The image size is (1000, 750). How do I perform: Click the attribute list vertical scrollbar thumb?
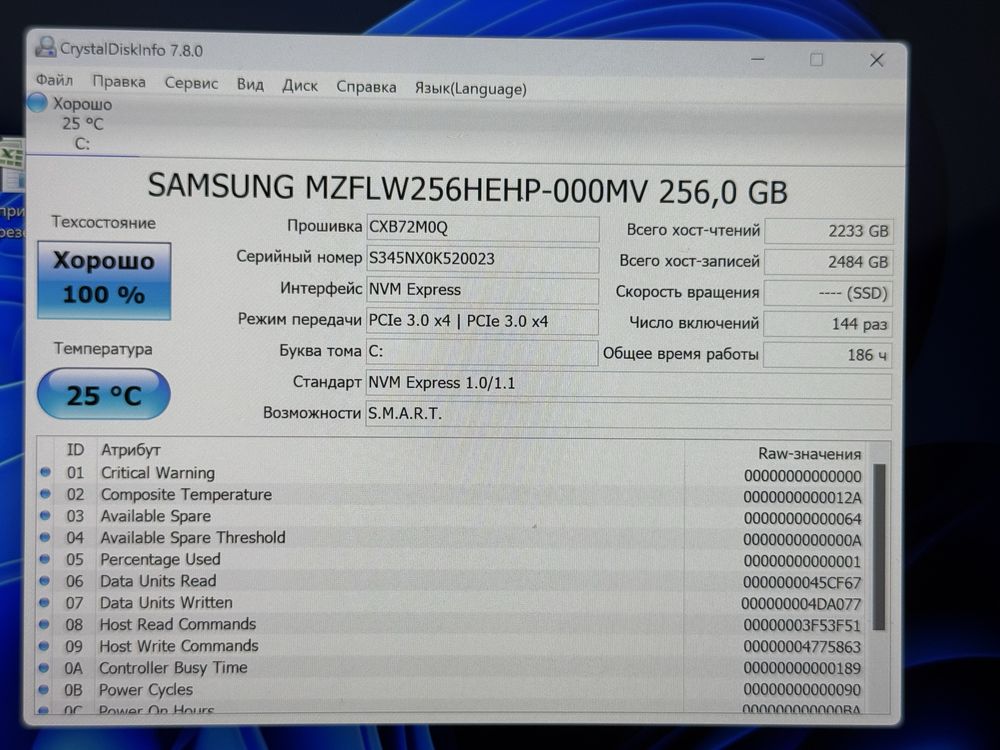[879, 547]
